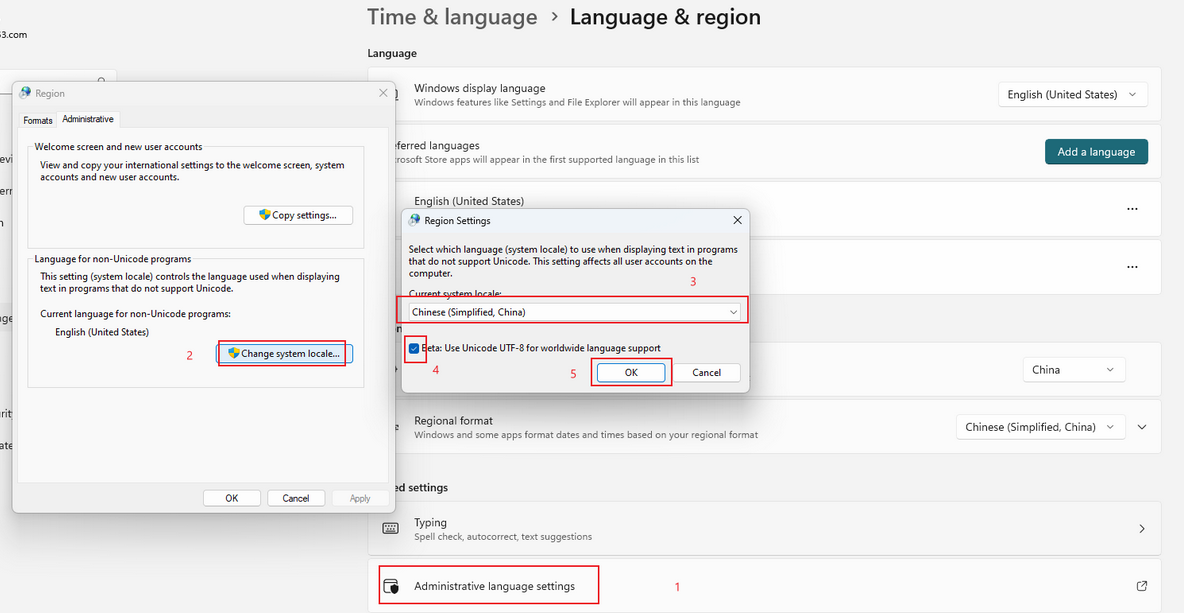Expand the Regional format section chevron
The width and height of the screenshot is (1184, 613).
pos(1142,427)
